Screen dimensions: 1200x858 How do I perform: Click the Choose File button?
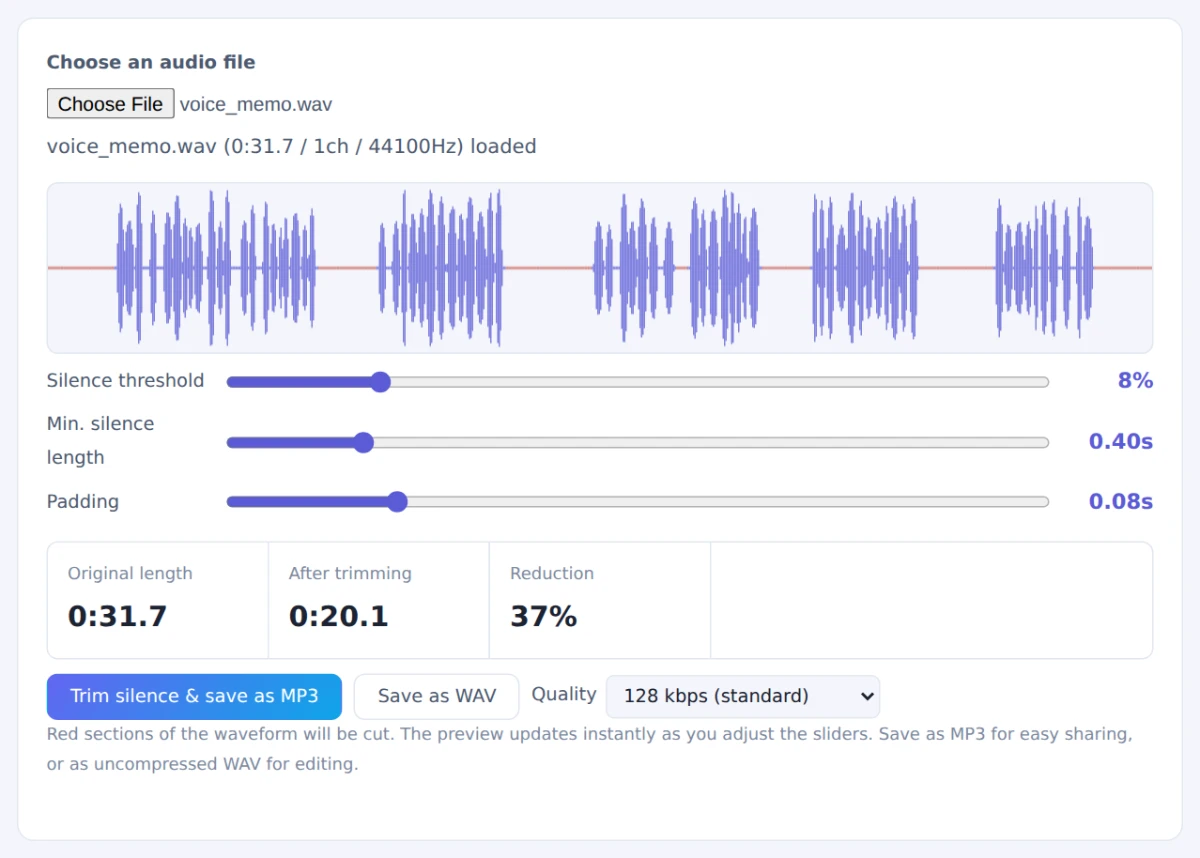click(x=110, y=104)
